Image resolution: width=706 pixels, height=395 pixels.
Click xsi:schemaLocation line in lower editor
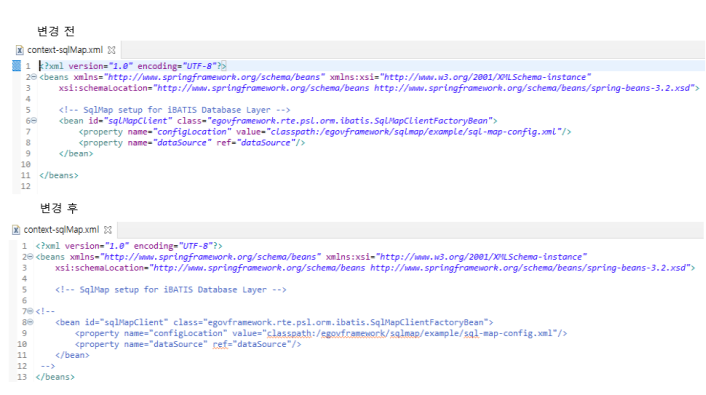click(x=375, y=268)
